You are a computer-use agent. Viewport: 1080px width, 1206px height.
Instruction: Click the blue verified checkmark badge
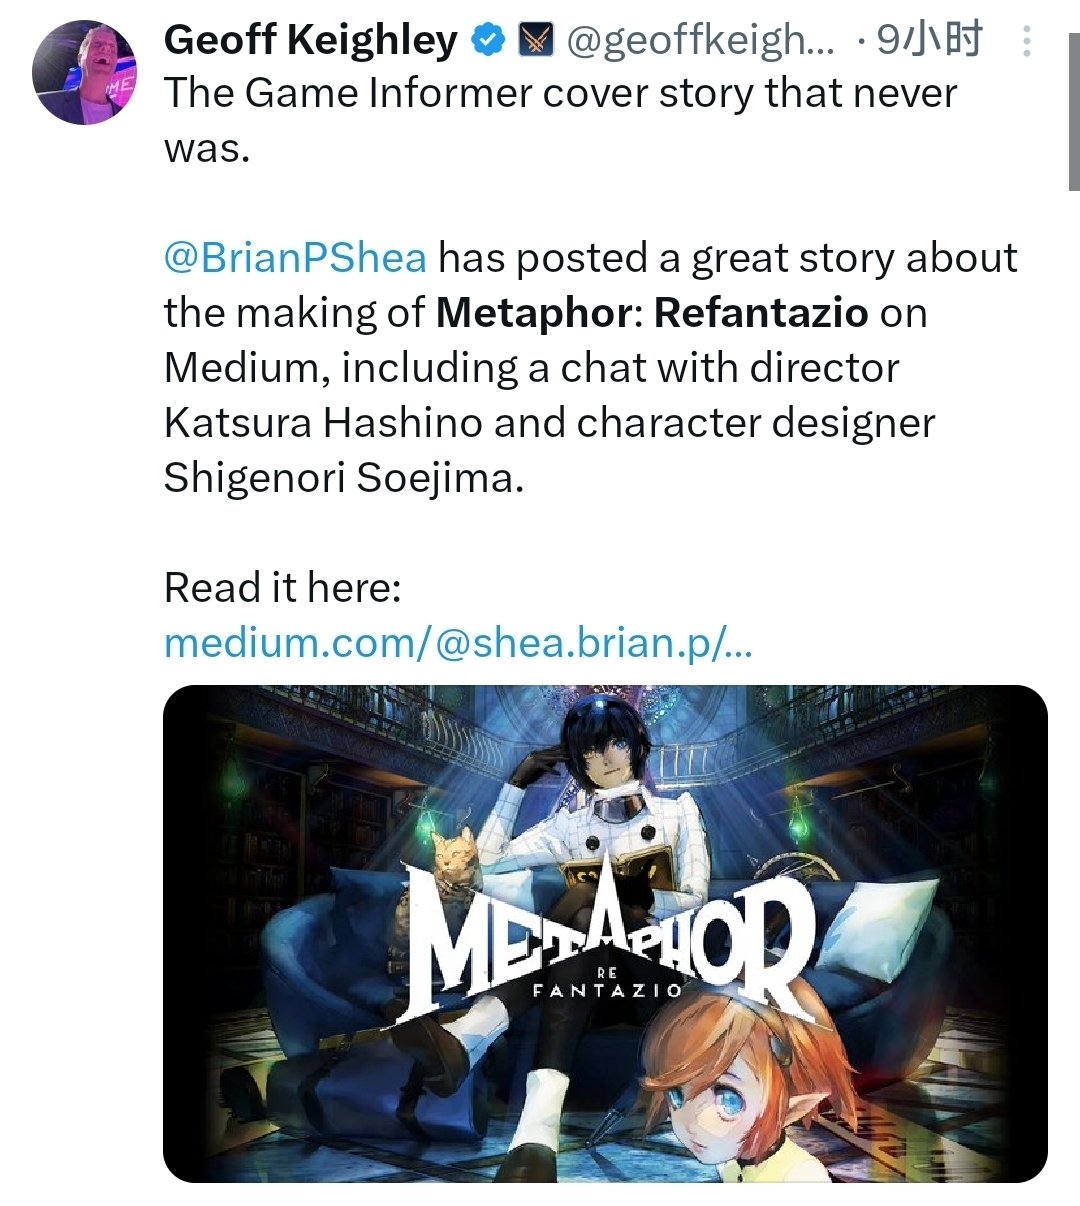click(x=487, y=41)
